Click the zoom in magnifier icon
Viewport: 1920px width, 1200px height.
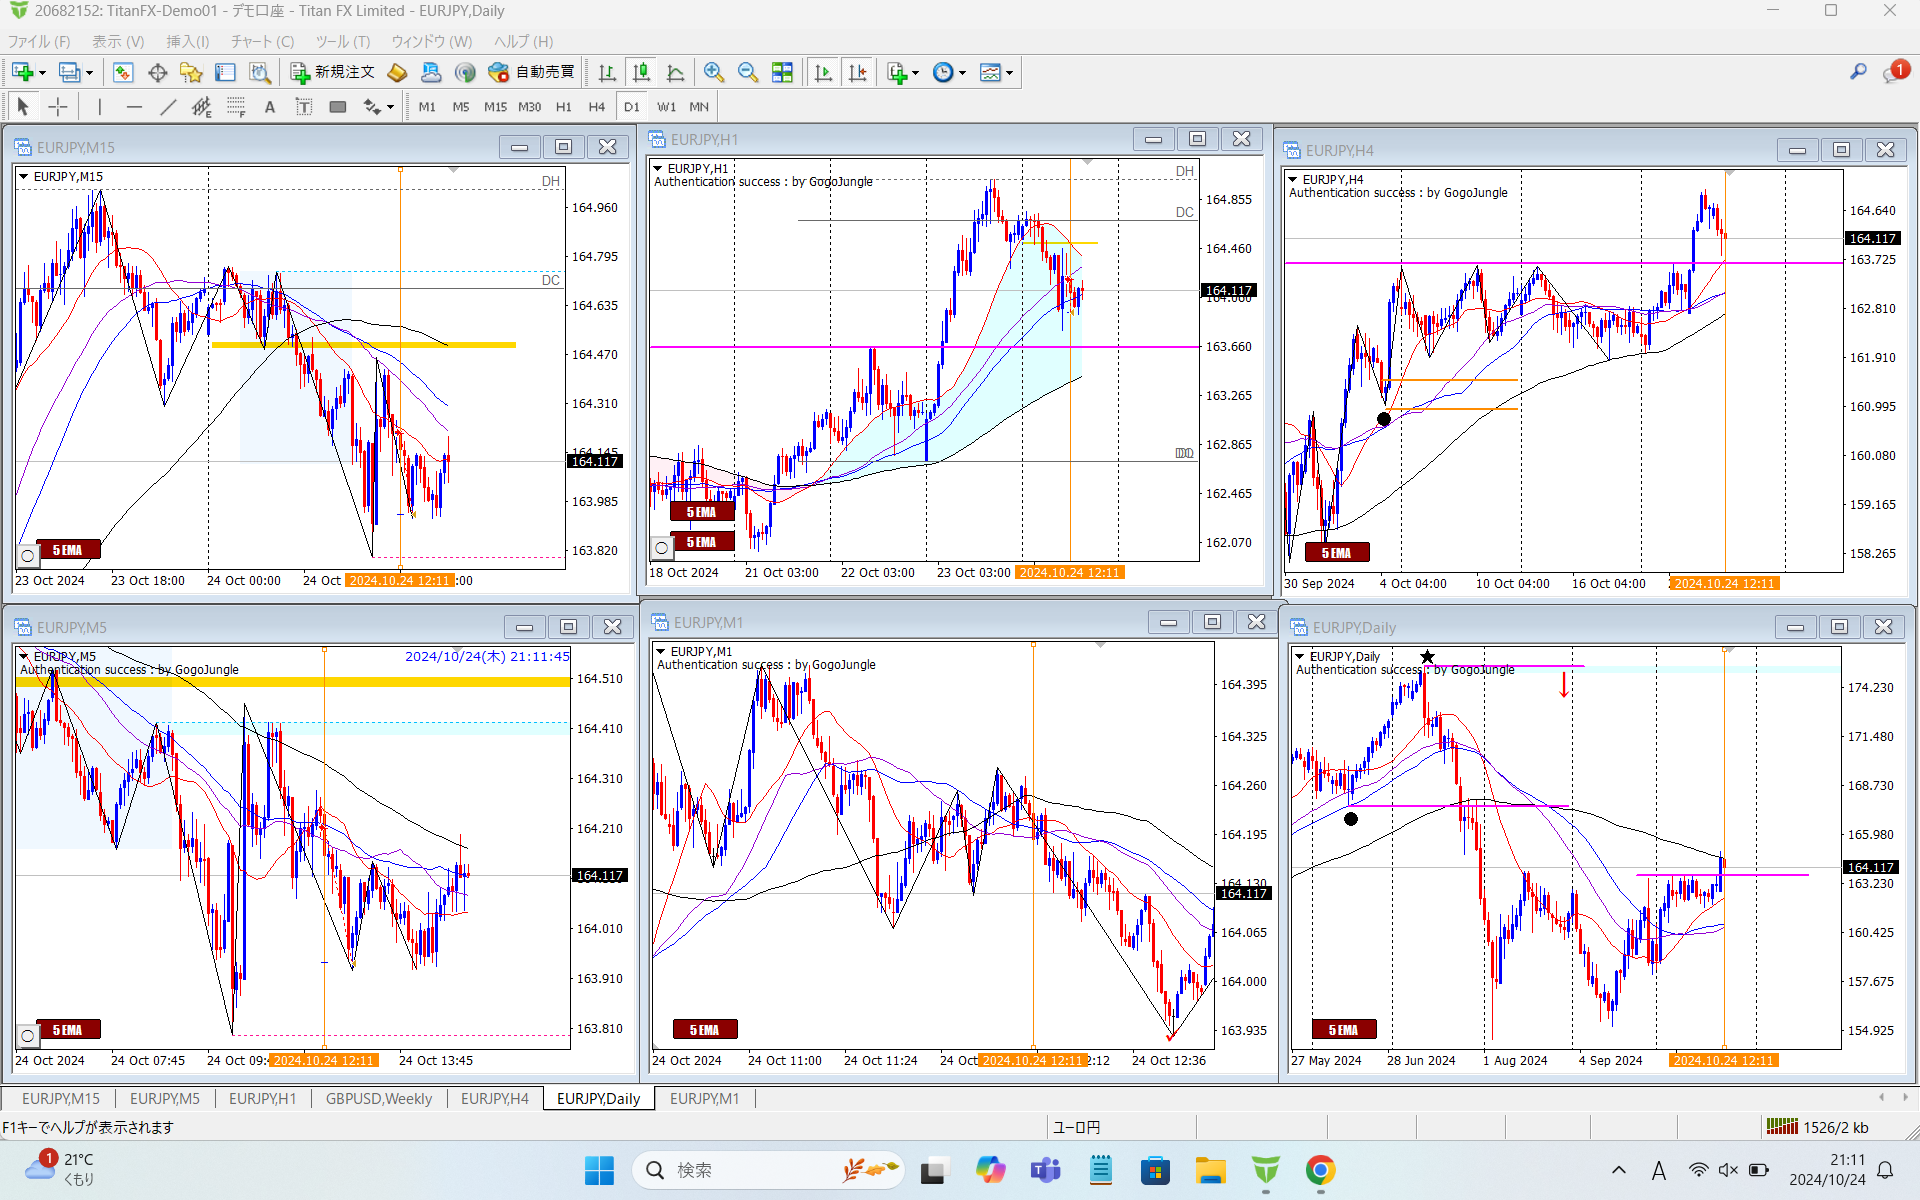pyautogui.click(x=713, y=72)
